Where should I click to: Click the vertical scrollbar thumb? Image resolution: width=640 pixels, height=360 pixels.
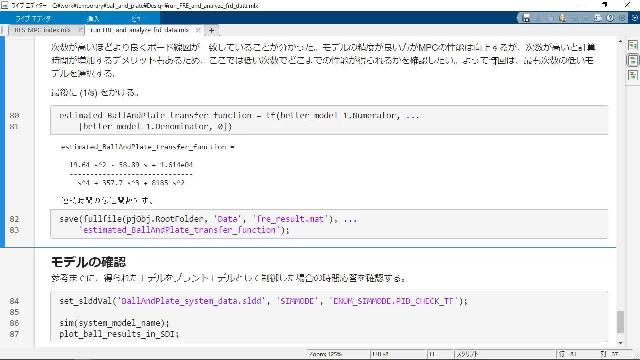(620, 322)
